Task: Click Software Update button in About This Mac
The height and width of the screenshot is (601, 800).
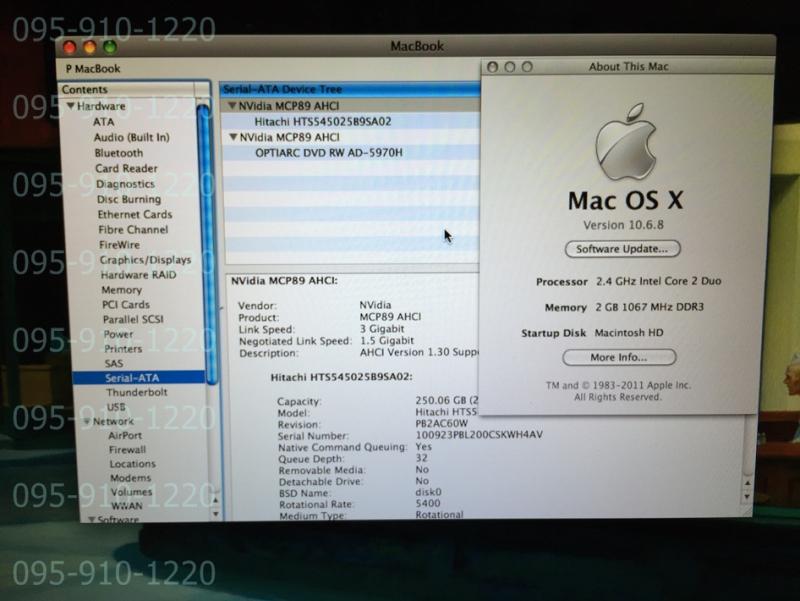Action: tap(622, 249)
